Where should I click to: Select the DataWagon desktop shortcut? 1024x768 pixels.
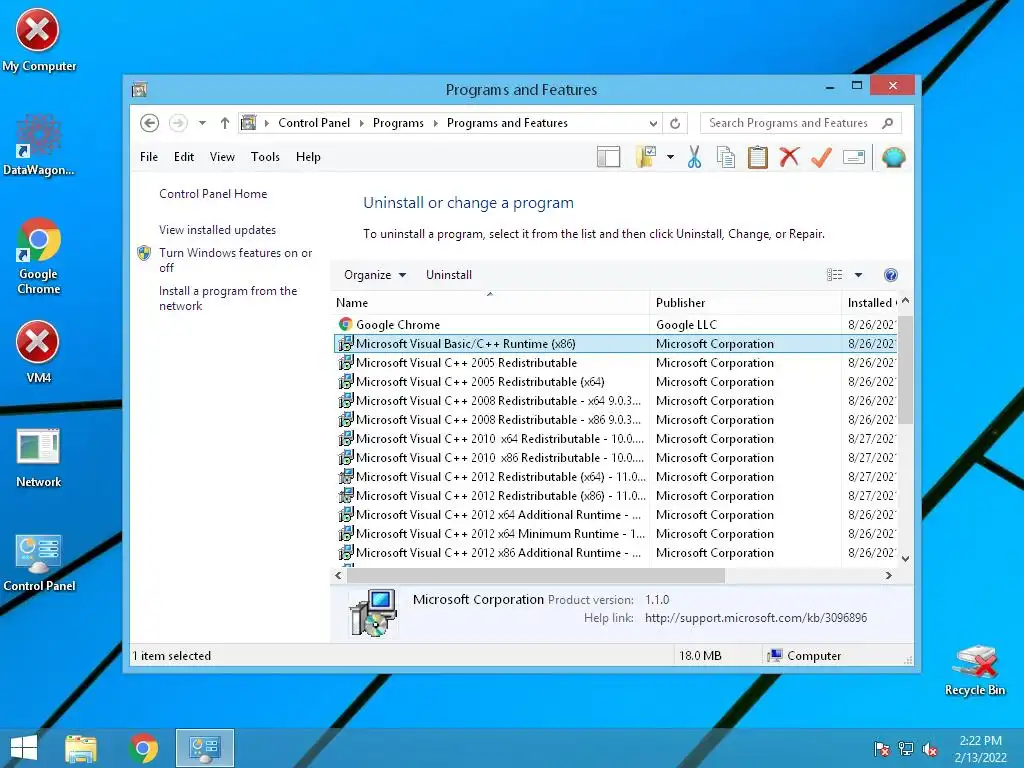[x=39, y=145]
